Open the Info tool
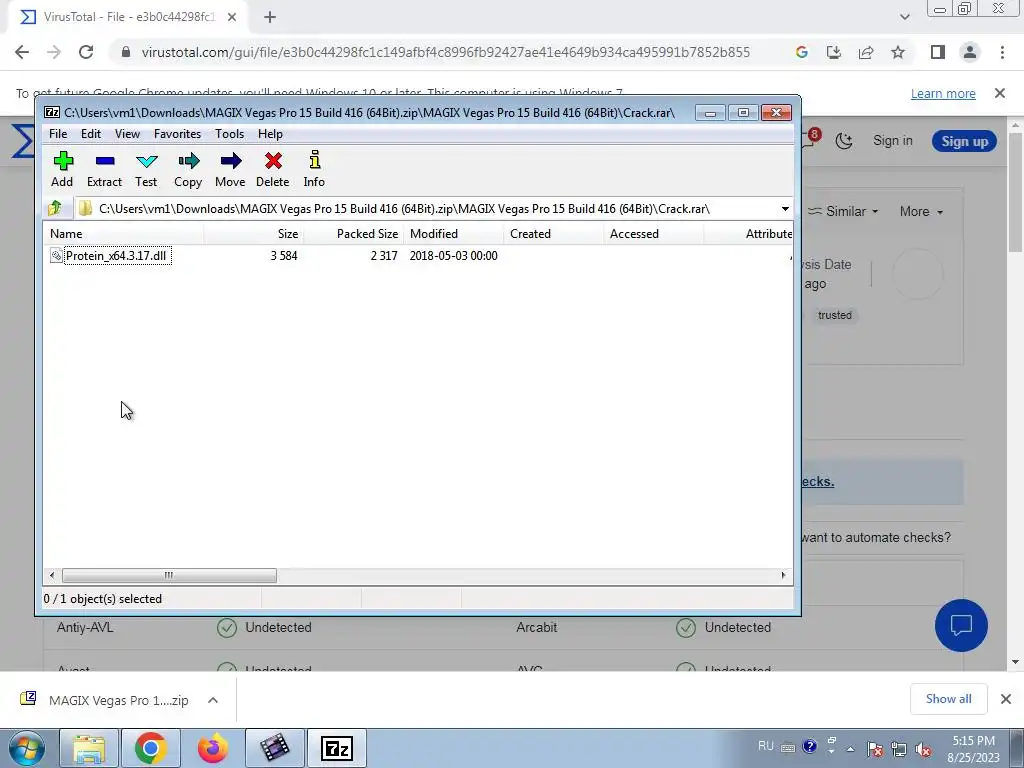 click(314, 168)
